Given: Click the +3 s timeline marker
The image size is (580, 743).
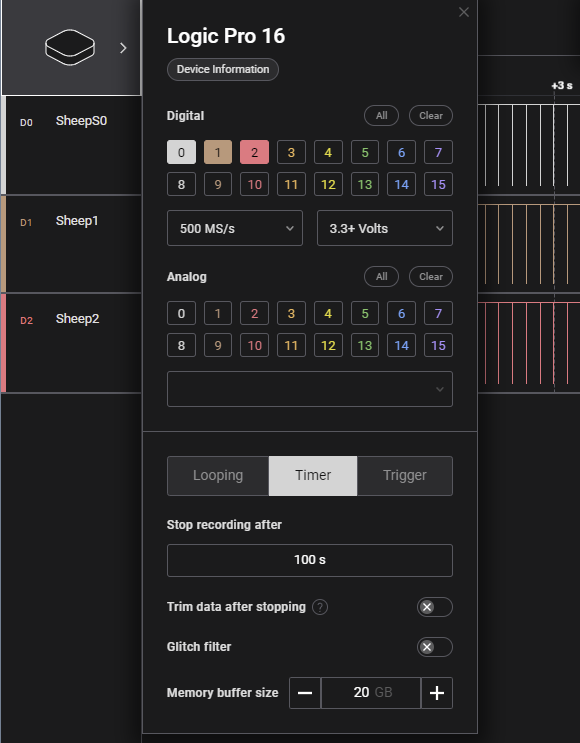Looking at the screenshot, I should tap(562, 86).
